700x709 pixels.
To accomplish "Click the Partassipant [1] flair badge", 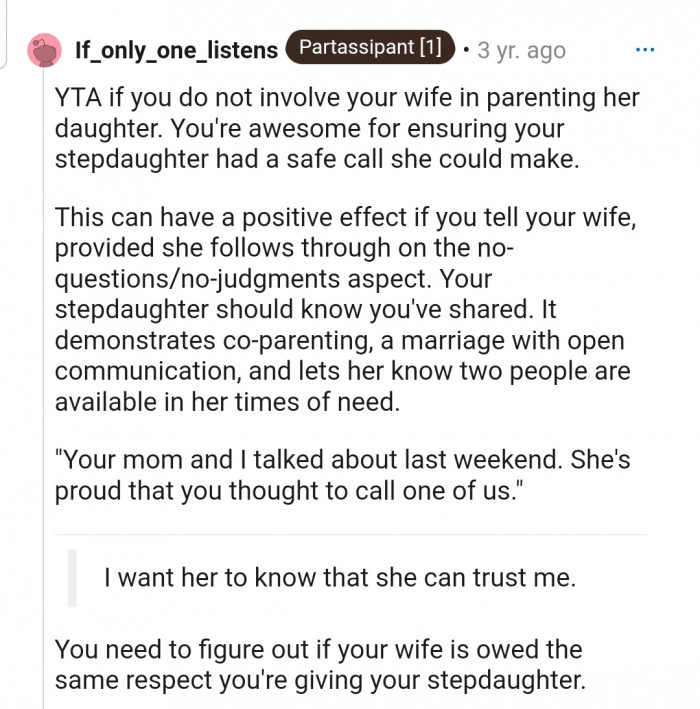I will [x=370, y=48].
